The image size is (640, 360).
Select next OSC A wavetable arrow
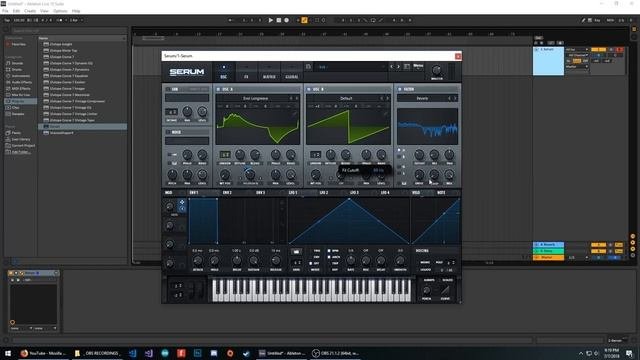point(297,98)
